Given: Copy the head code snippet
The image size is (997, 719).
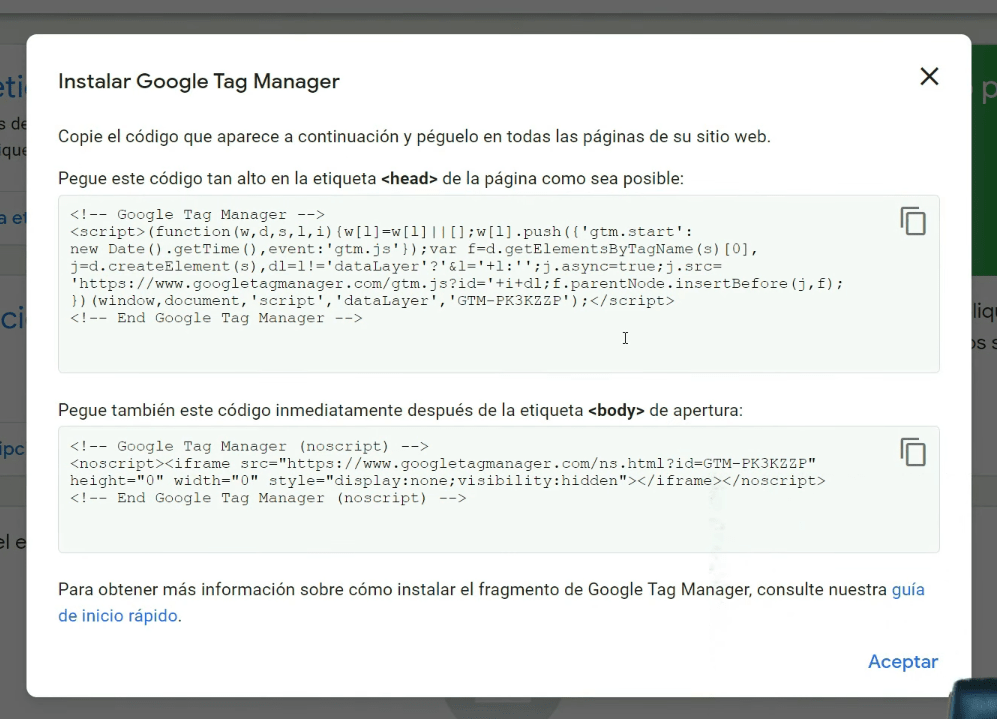Looking at the screenshot, I should [x=913, y=221].
